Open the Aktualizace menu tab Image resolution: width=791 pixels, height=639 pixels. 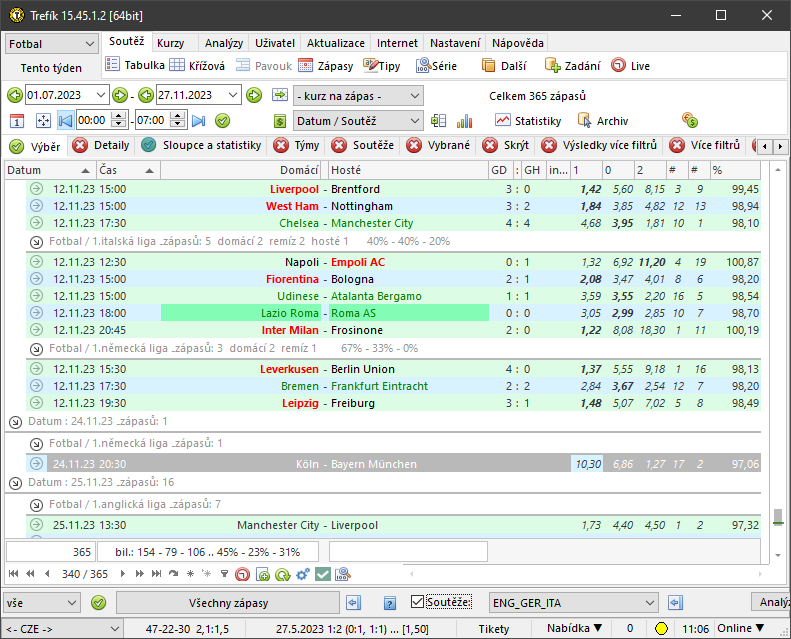pyautogui.click(x=335, y=43)
